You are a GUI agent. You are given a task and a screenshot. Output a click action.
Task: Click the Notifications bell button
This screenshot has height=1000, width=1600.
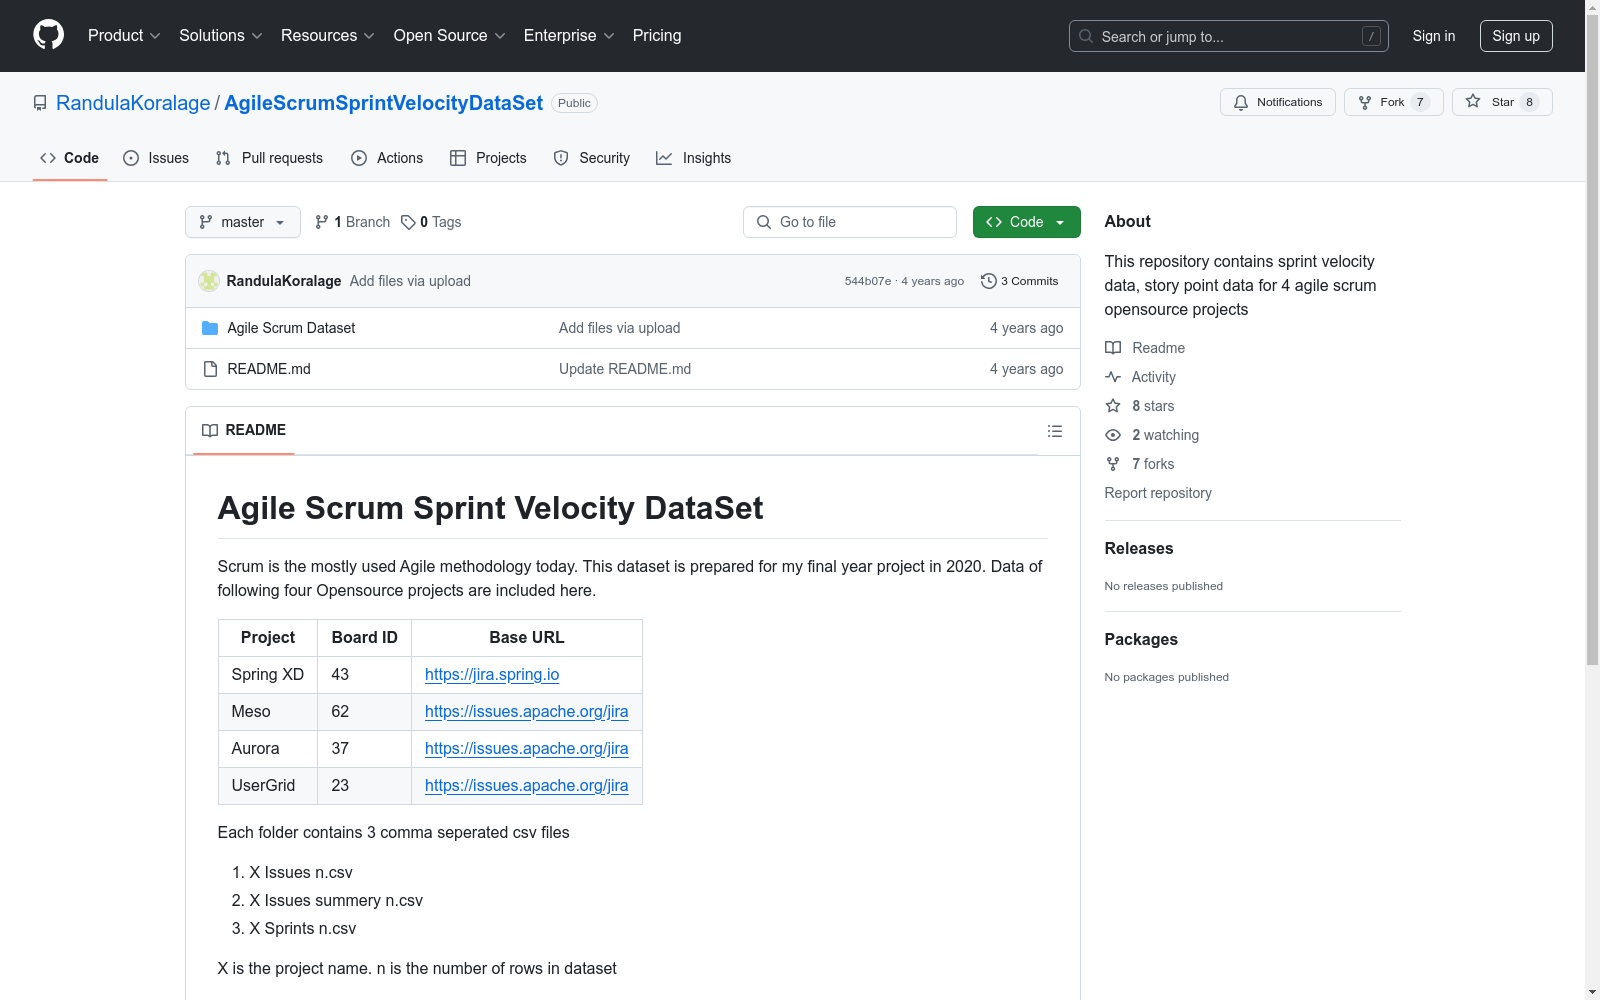[x=1278, y=102]
